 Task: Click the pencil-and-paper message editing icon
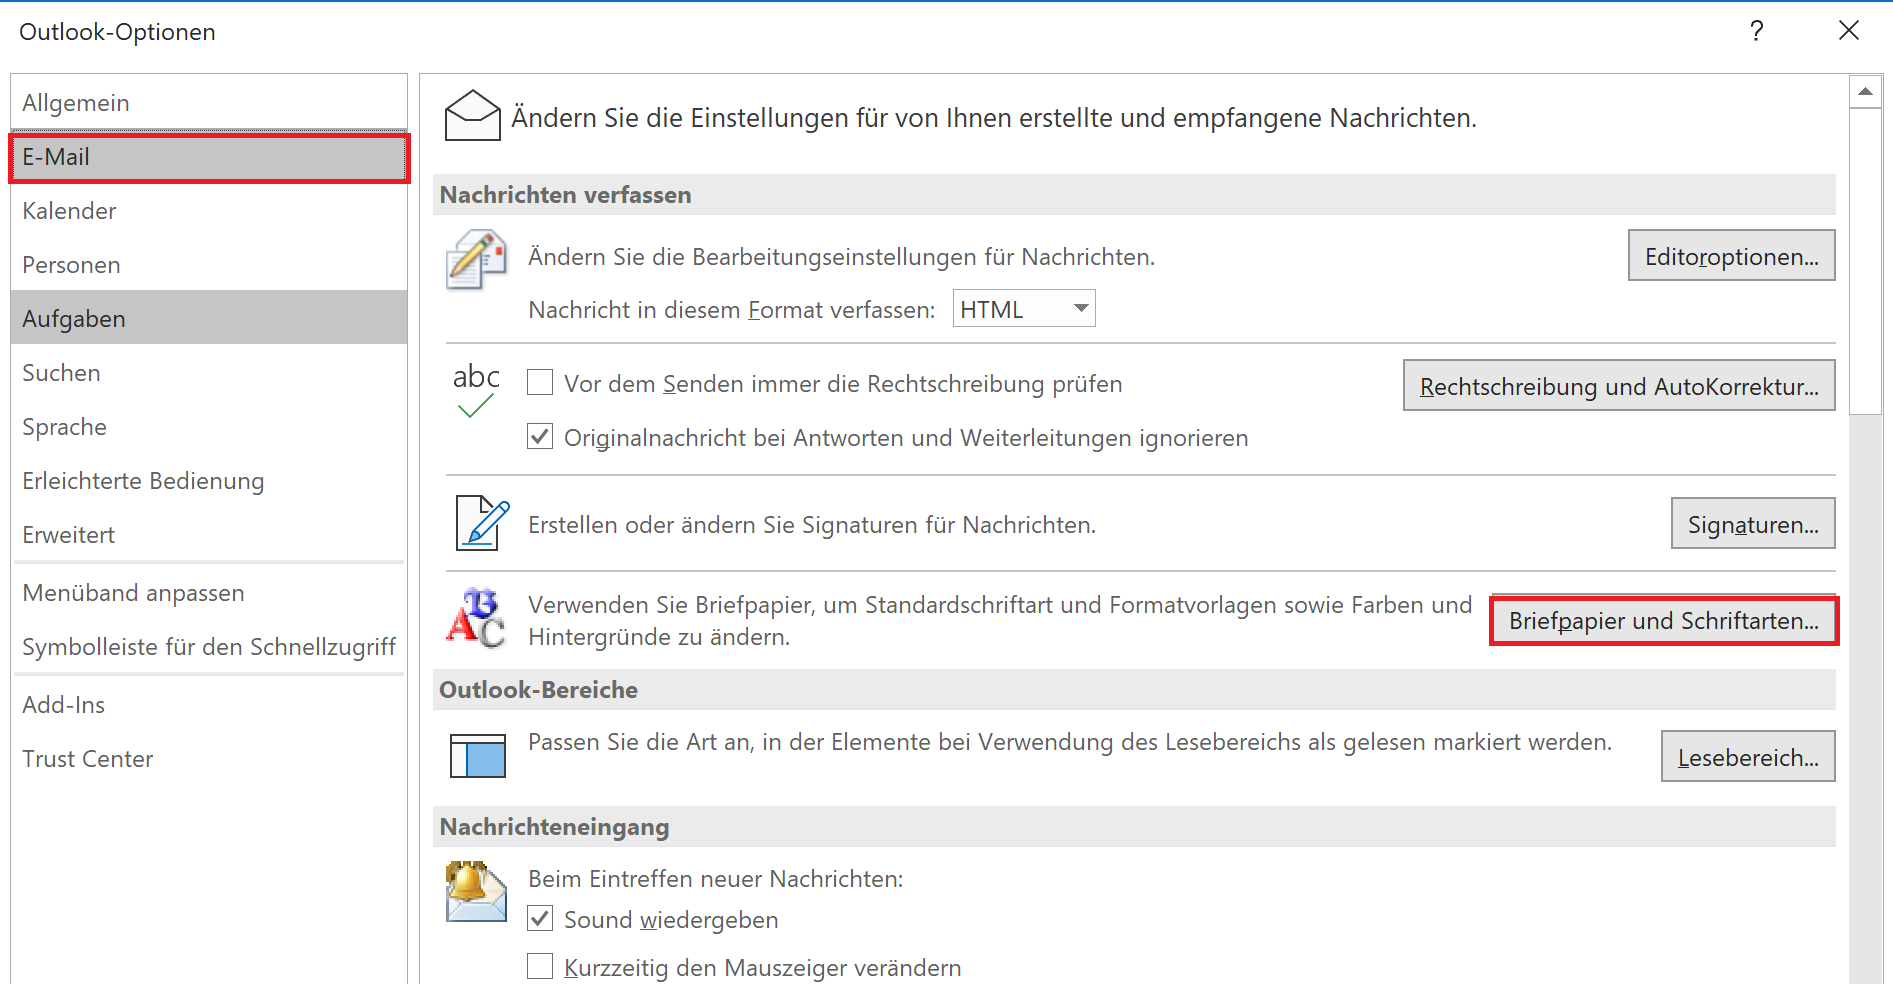pyautogui.click(x=476, y=259)
